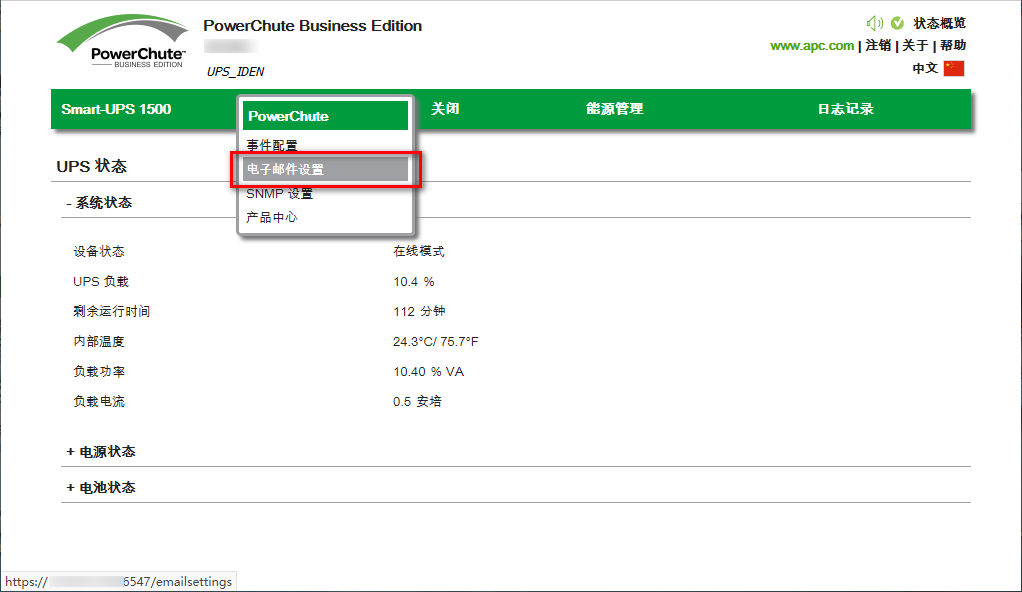Click the green checkmark status icon
Screen dimensions: 1022x592
click(x=898, y=23)
